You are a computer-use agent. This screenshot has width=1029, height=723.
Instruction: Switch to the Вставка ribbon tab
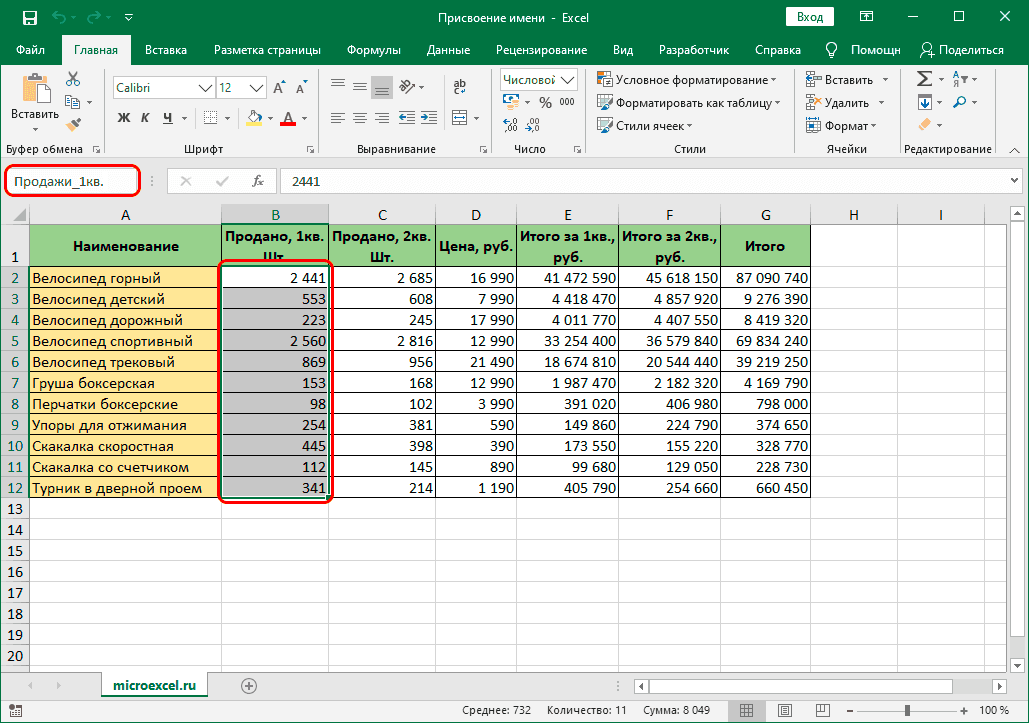(166, 50)
